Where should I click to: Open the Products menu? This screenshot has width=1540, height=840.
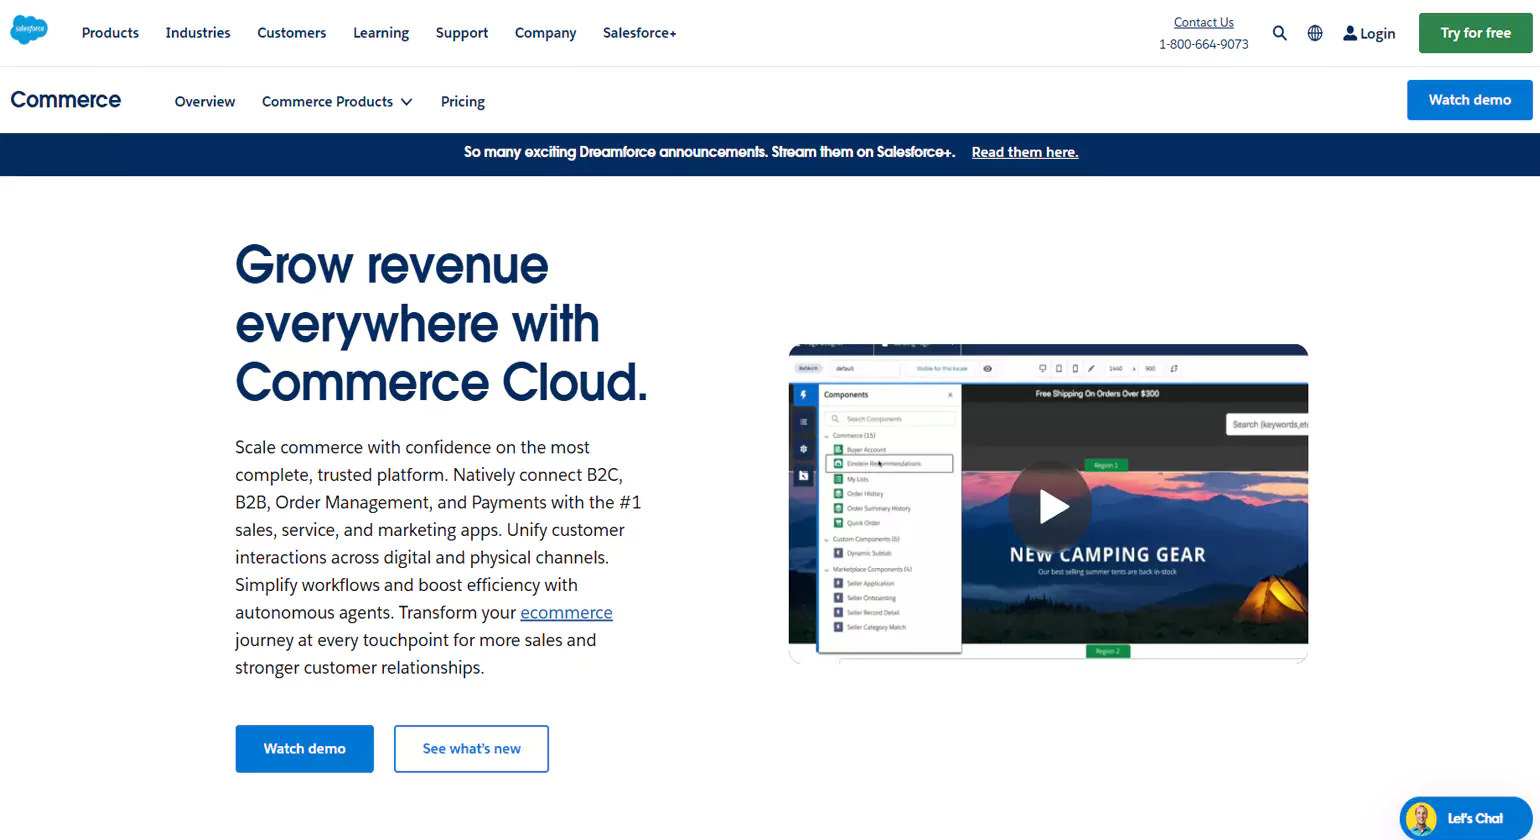click(110, 32)
